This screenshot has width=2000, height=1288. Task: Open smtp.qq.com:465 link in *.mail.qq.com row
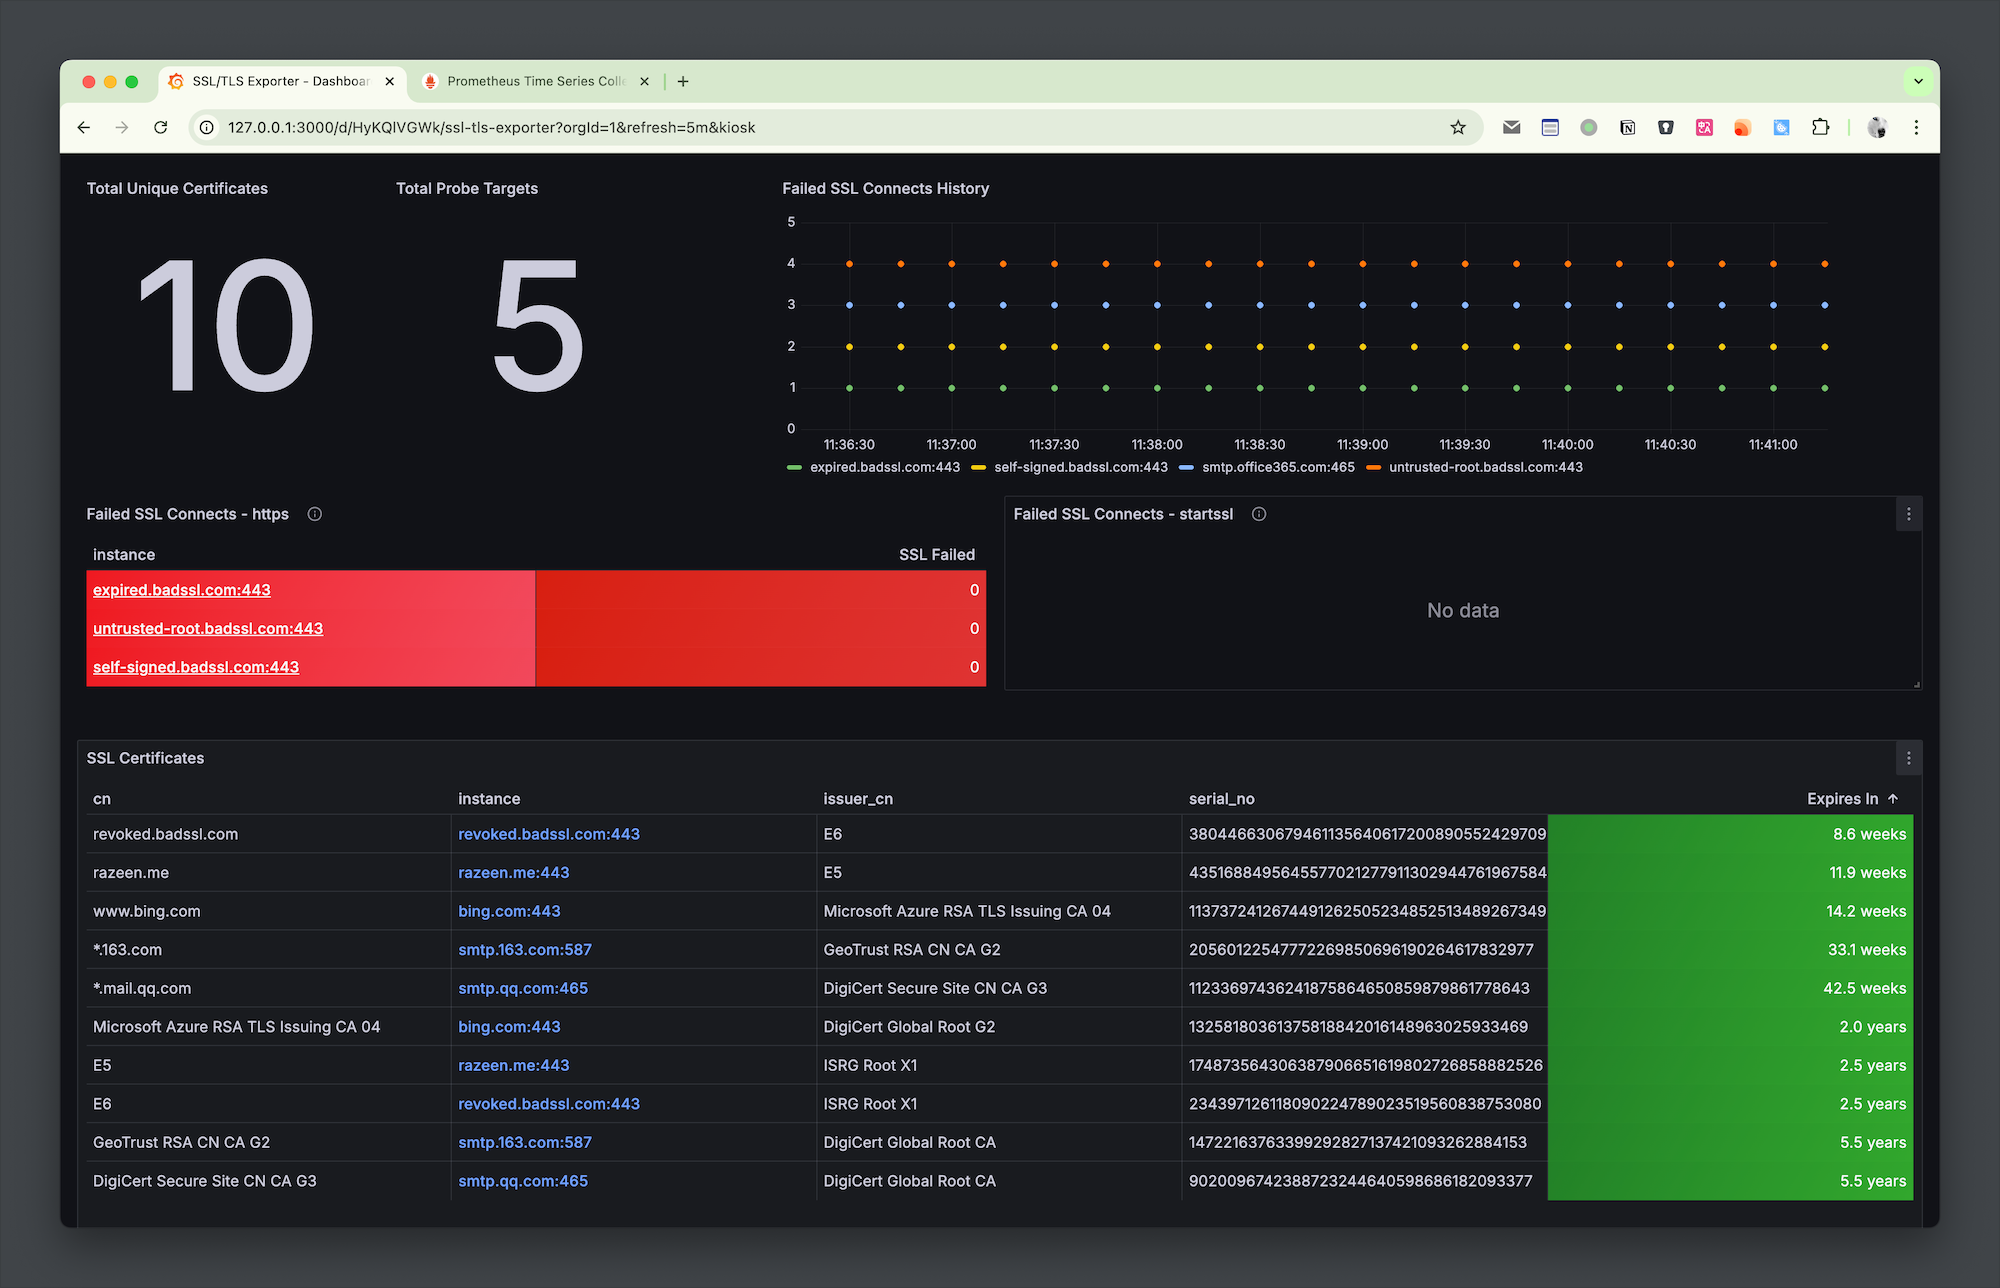click(x=523, y=988)
